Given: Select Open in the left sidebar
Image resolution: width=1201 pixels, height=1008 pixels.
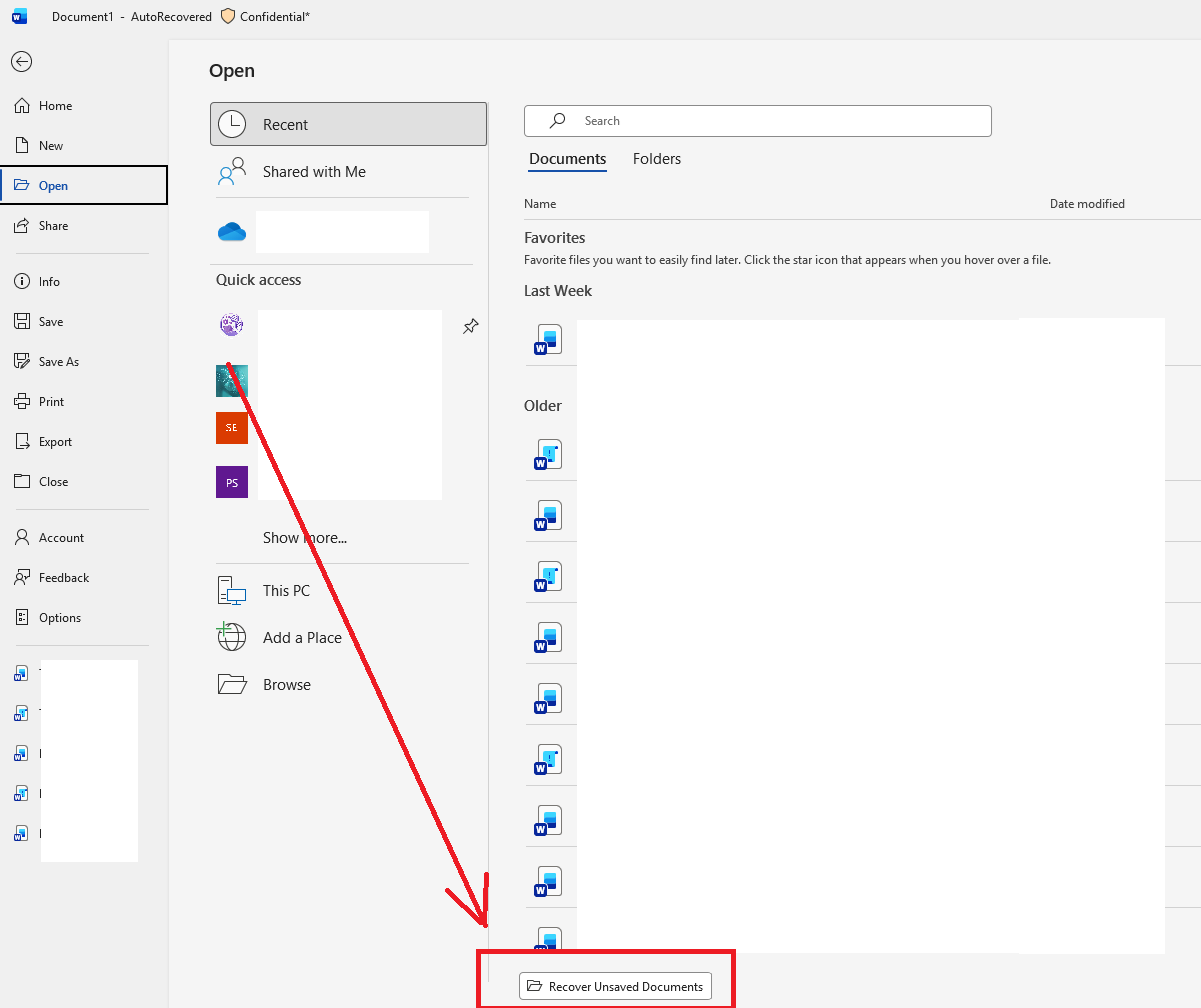Looking at the screenshot, I should click(84, 185).
